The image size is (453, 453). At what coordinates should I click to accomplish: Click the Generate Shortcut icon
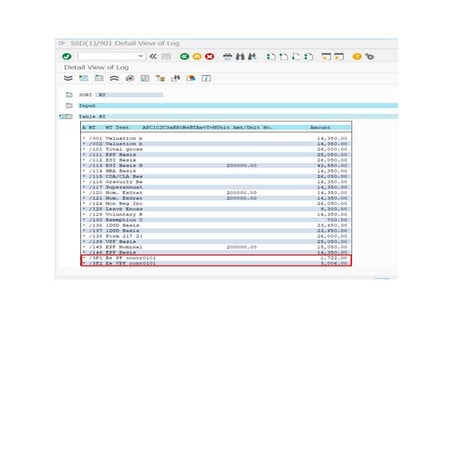(339, 57)
